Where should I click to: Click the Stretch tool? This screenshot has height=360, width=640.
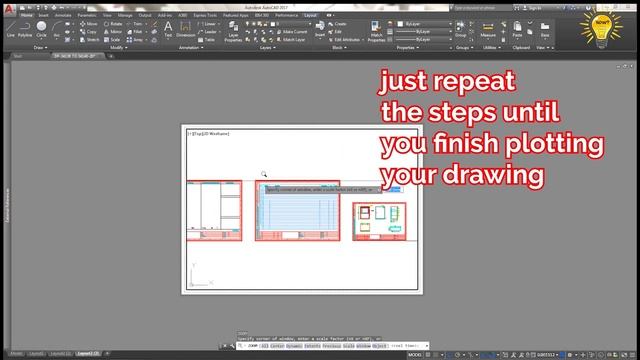pos(89,40)
